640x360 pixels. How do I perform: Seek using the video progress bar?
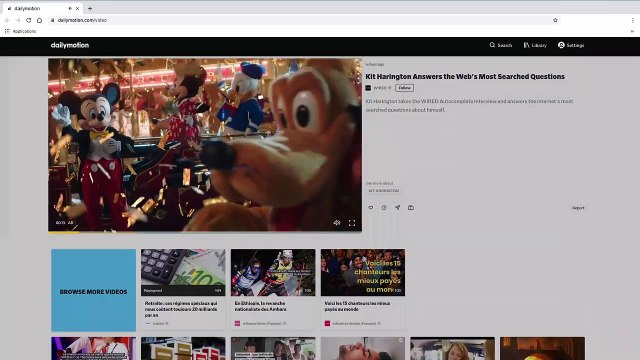pyautogui.click(x=205, y=232)
